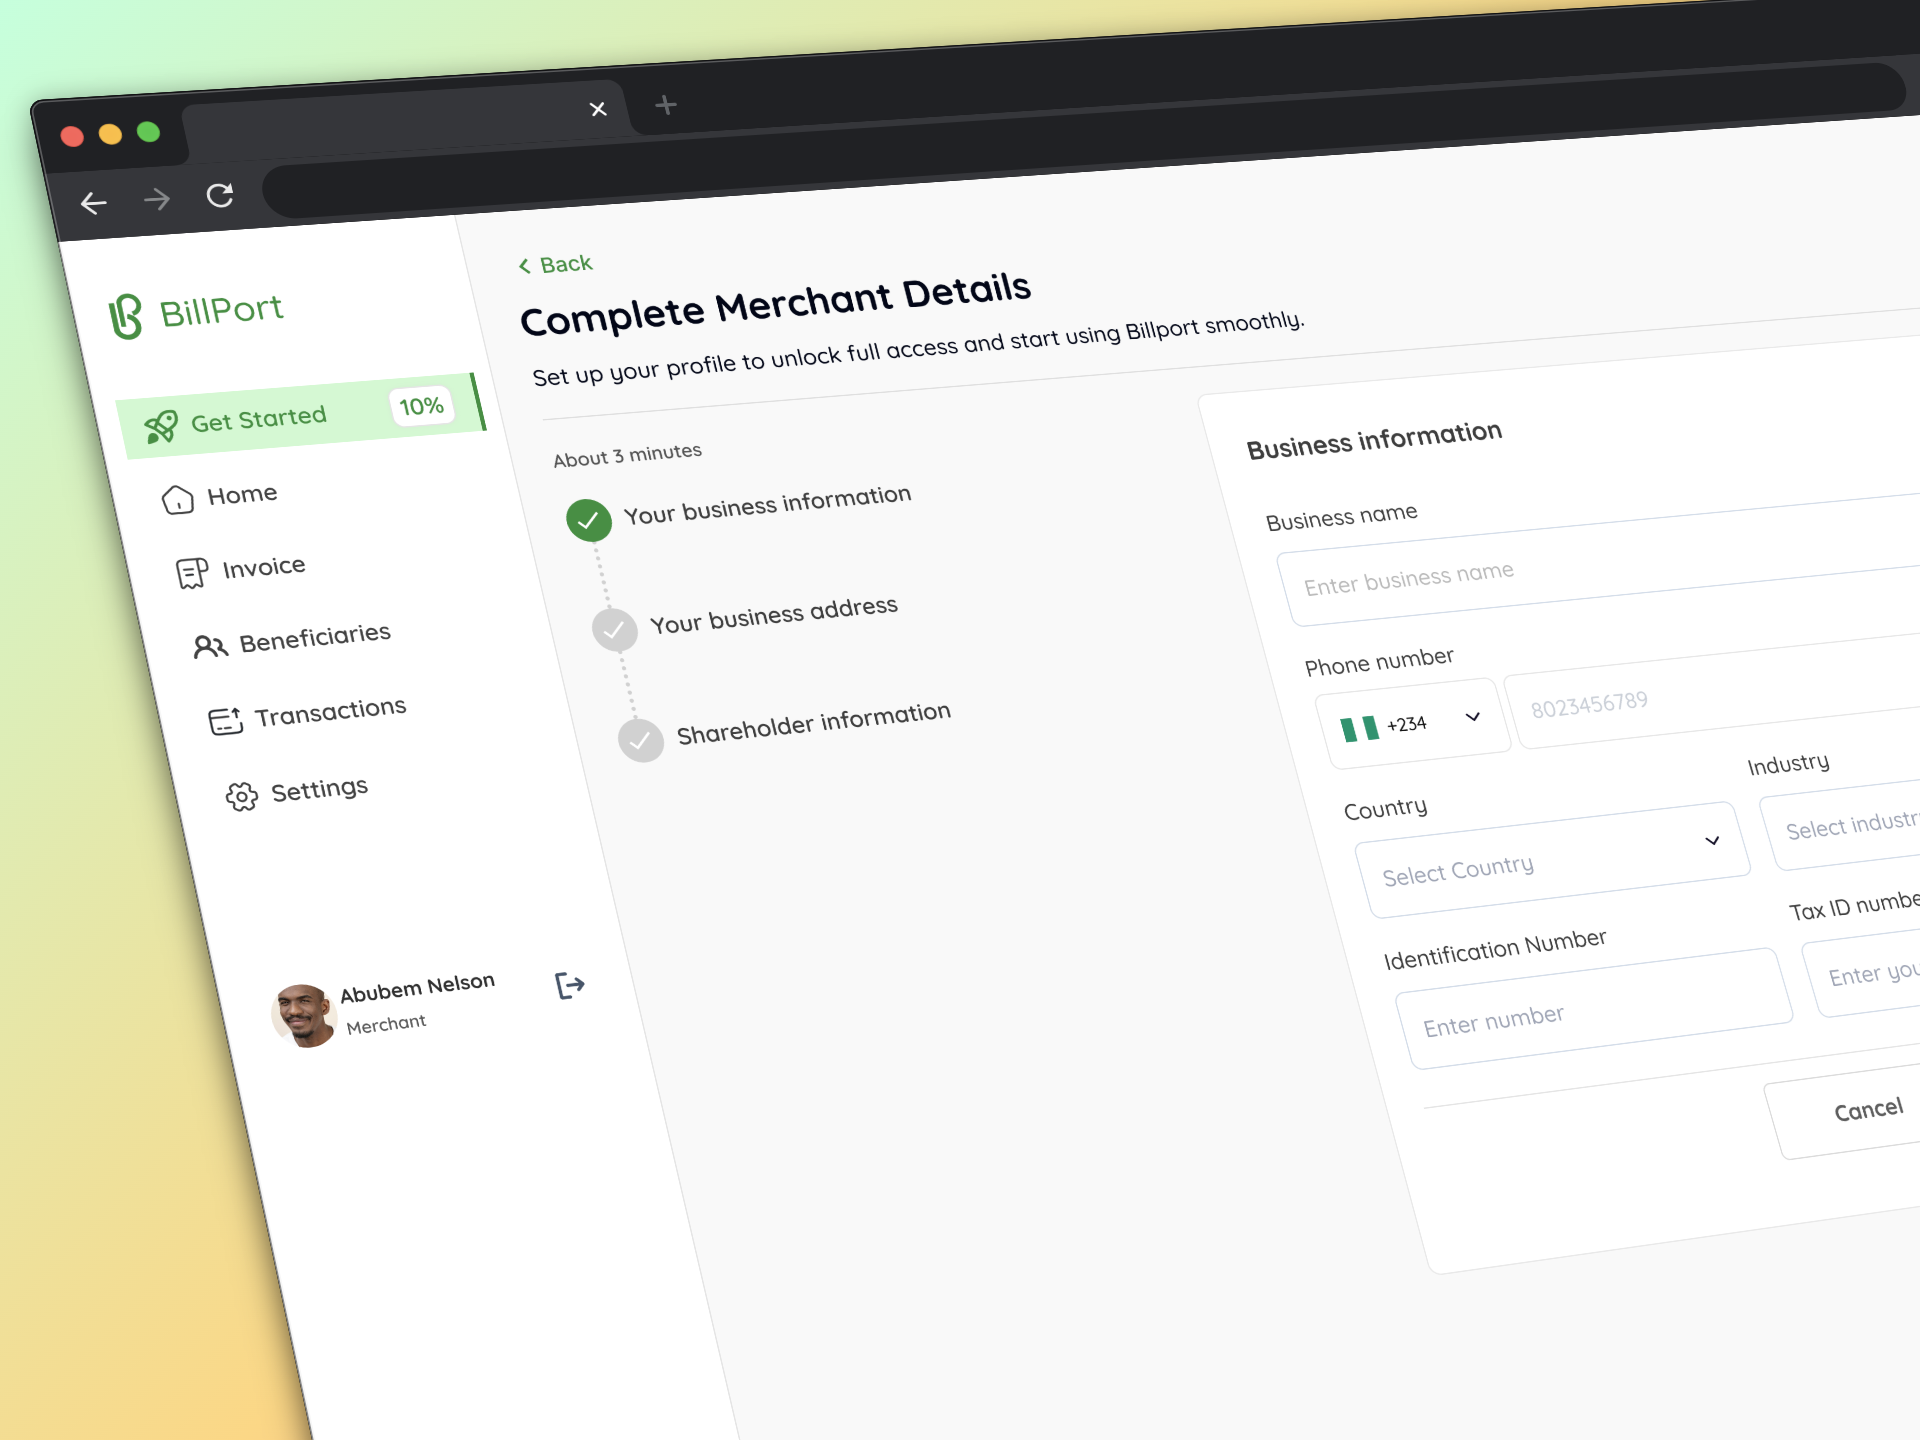
Task: Open Beneficiaries in the sidebar
Action: pyautogui.click(x=292, y=640)
